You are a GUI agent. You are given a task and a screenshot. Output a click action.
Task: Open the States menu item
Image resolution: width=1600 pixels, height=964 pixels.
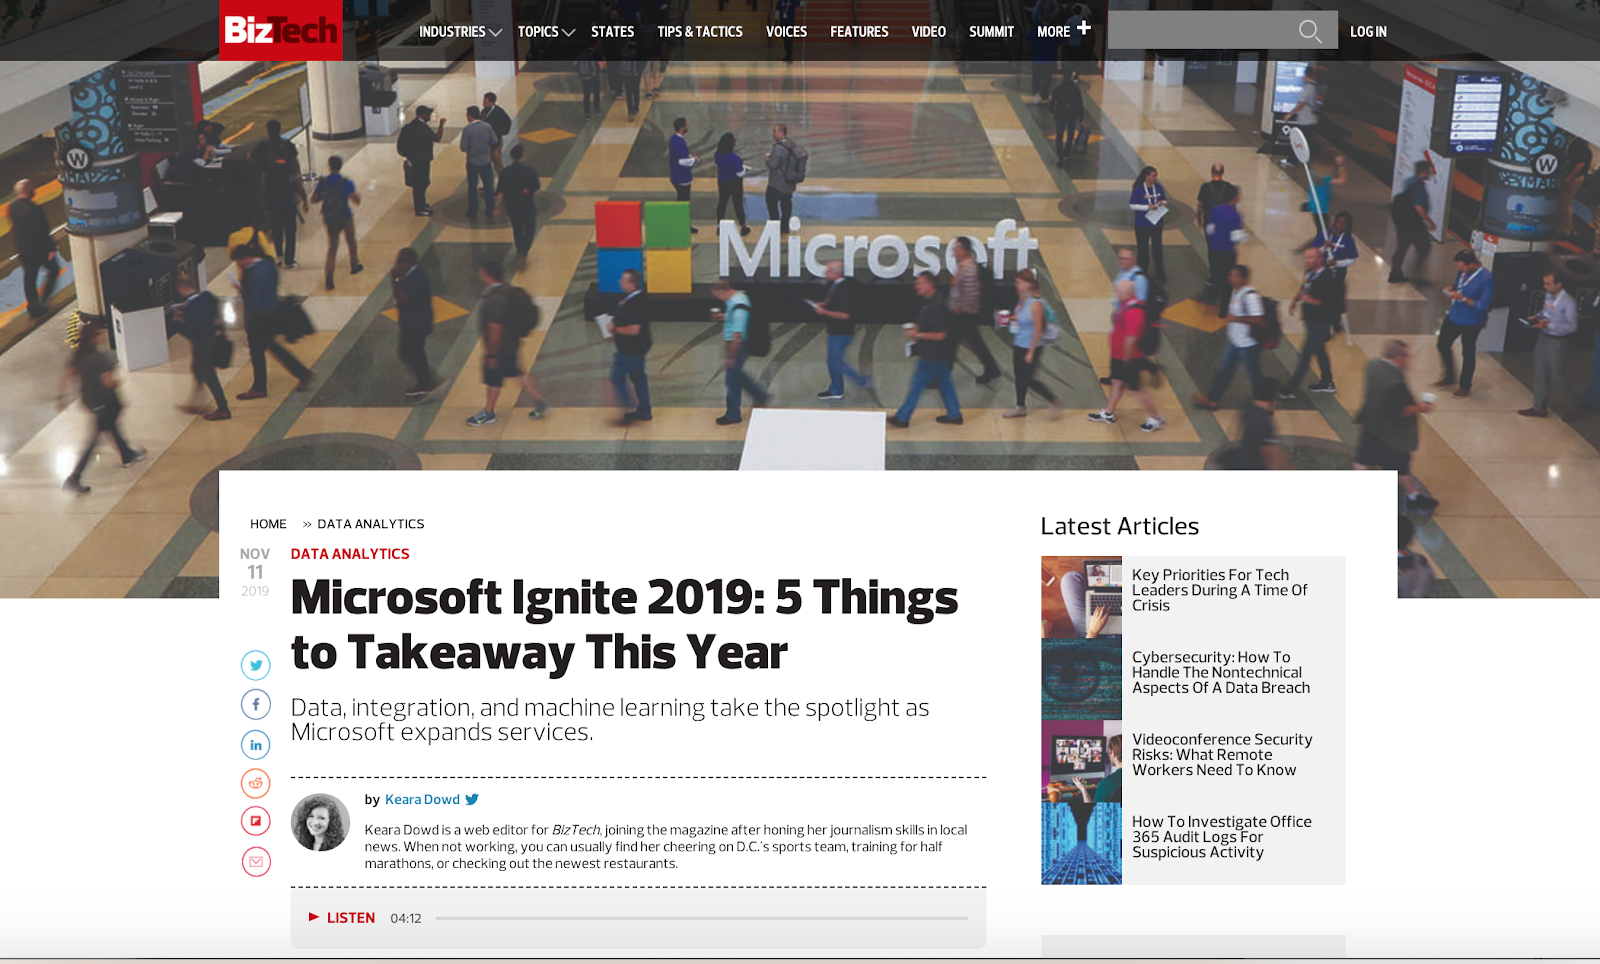(x=613, y=32)
